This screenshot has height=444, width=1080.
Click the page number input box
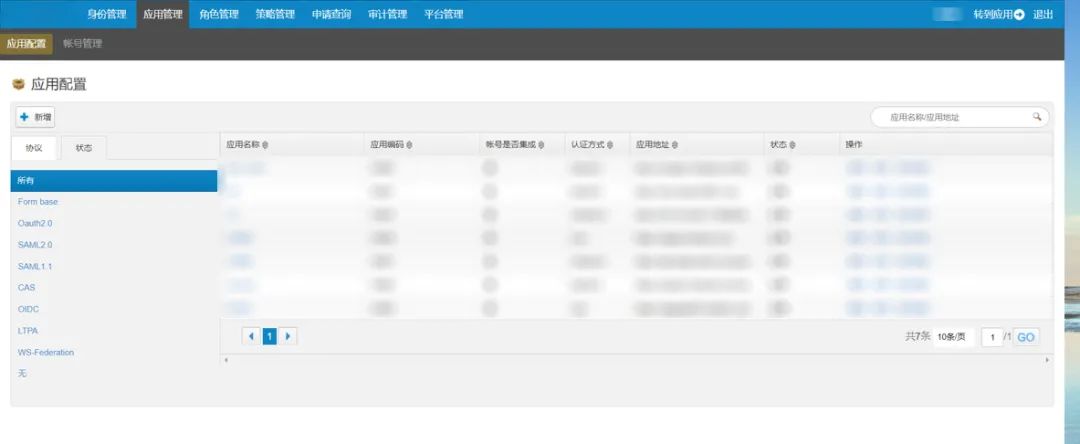click(992, 337)
